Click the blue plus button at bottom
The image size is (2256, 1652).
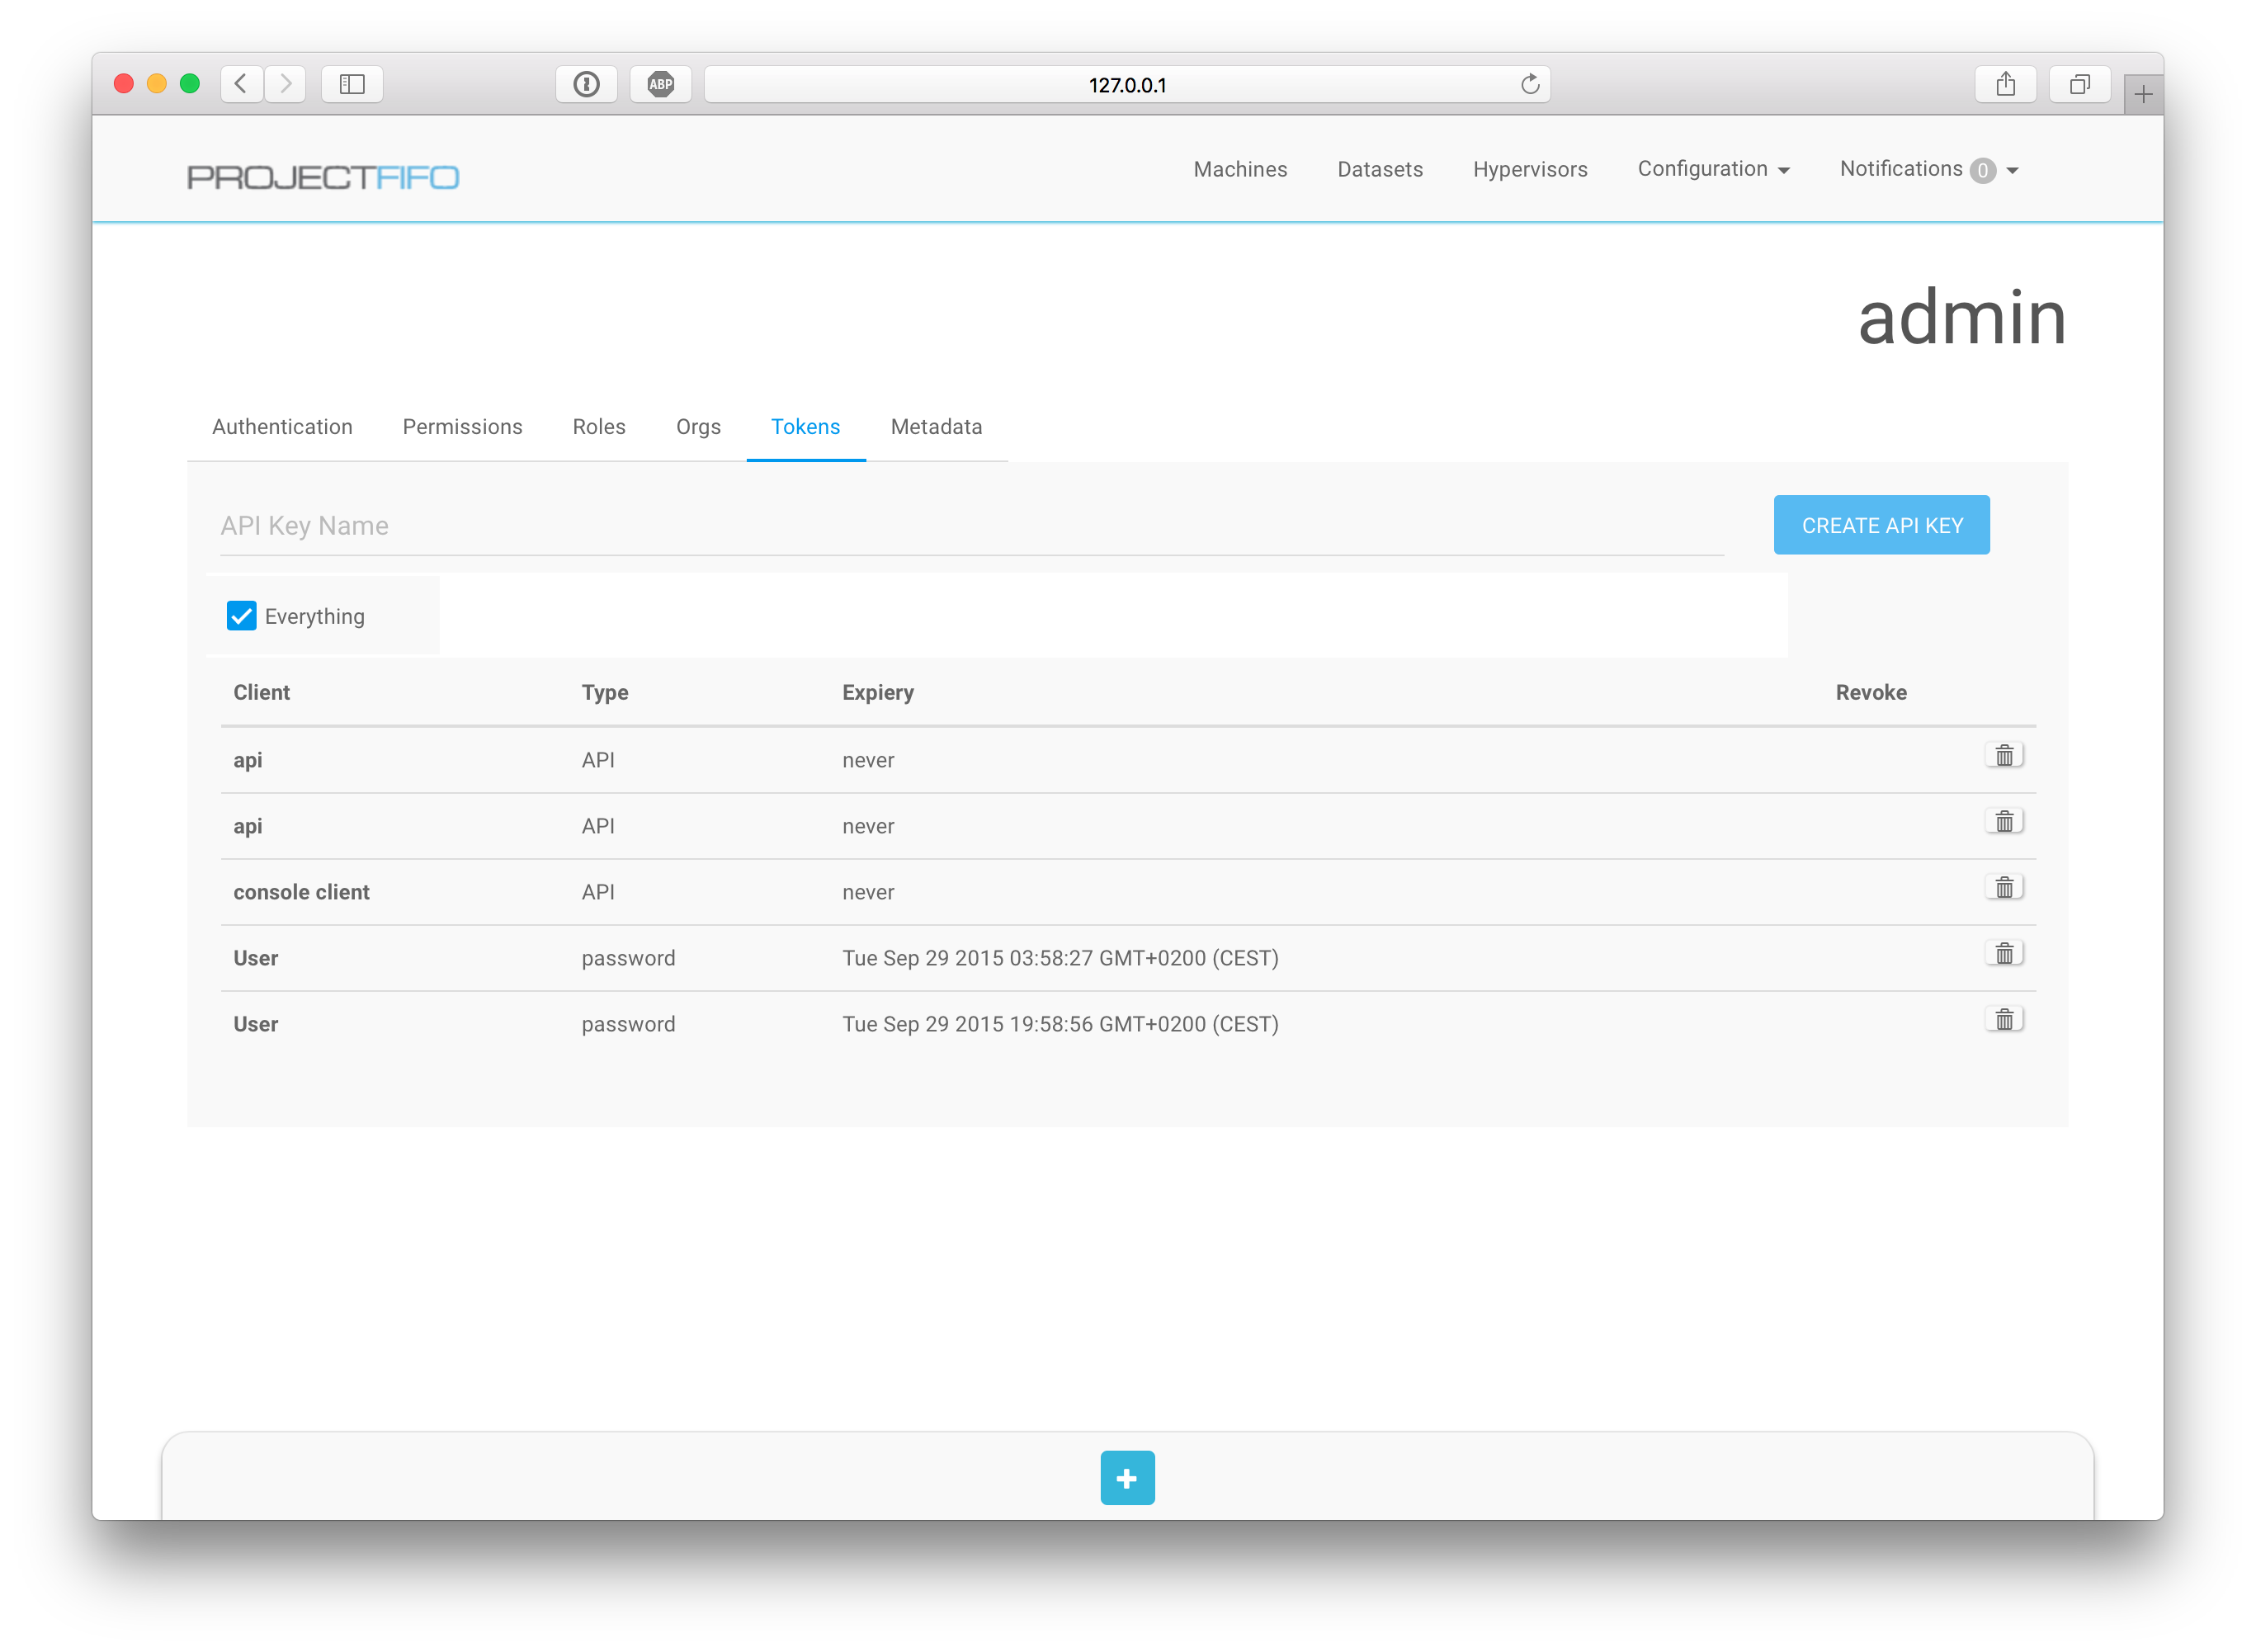1127,1477
